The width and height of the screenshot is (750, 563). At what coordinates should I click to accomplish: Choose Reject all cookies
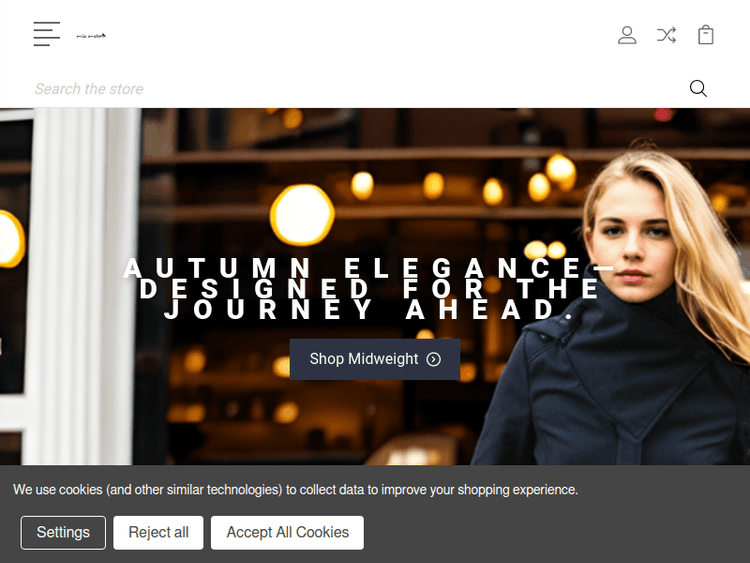(x=158, y=532)
